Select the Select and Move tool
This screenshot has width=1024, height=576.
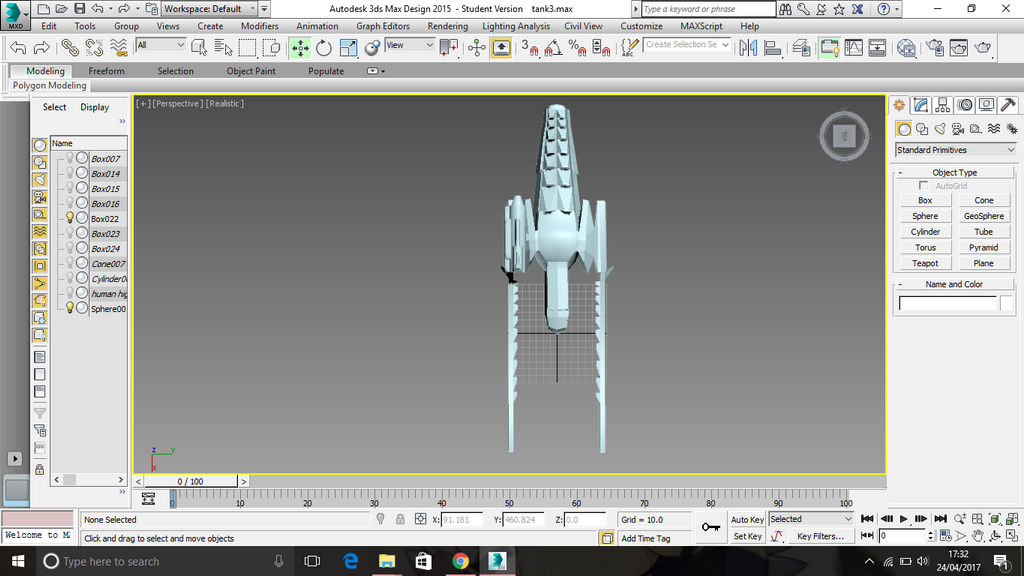(x=302, y=48)
